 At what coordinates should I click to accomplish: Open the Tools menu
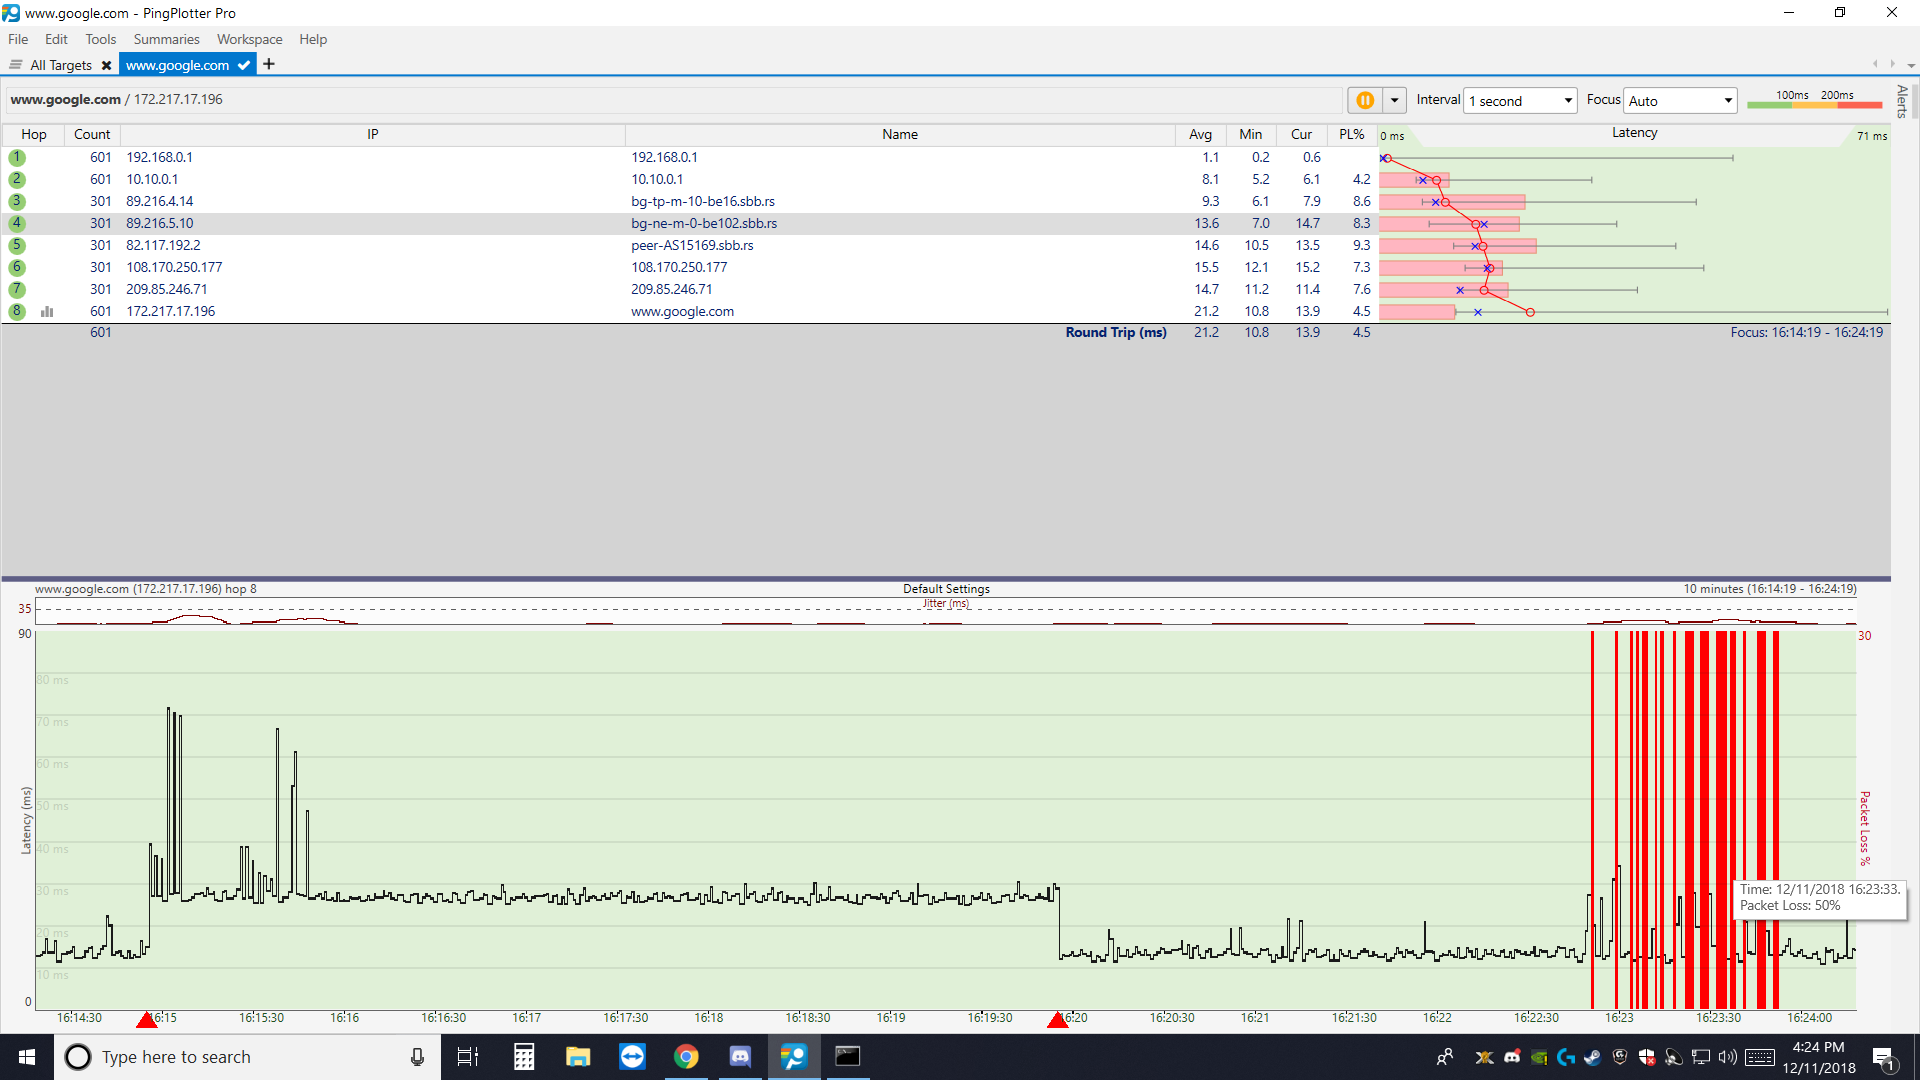[x=100, y=39]
